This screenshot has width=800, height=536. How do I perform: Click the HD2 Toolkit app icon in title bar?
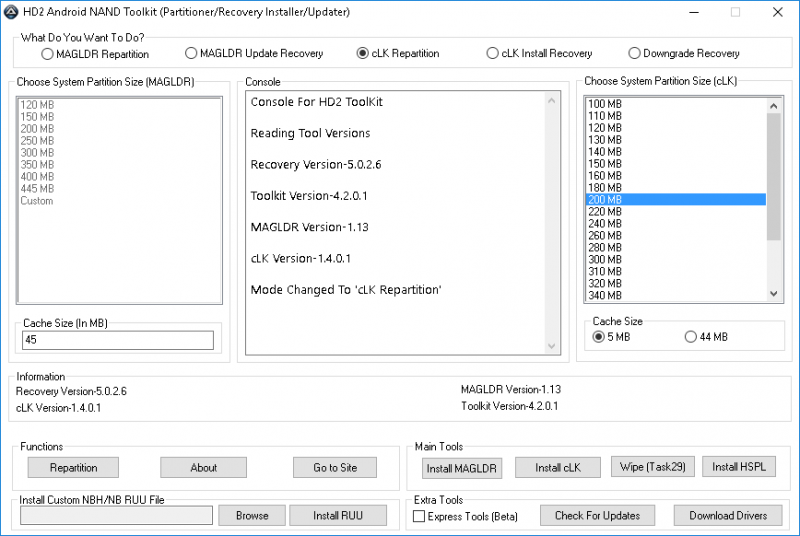click(11, 12)
